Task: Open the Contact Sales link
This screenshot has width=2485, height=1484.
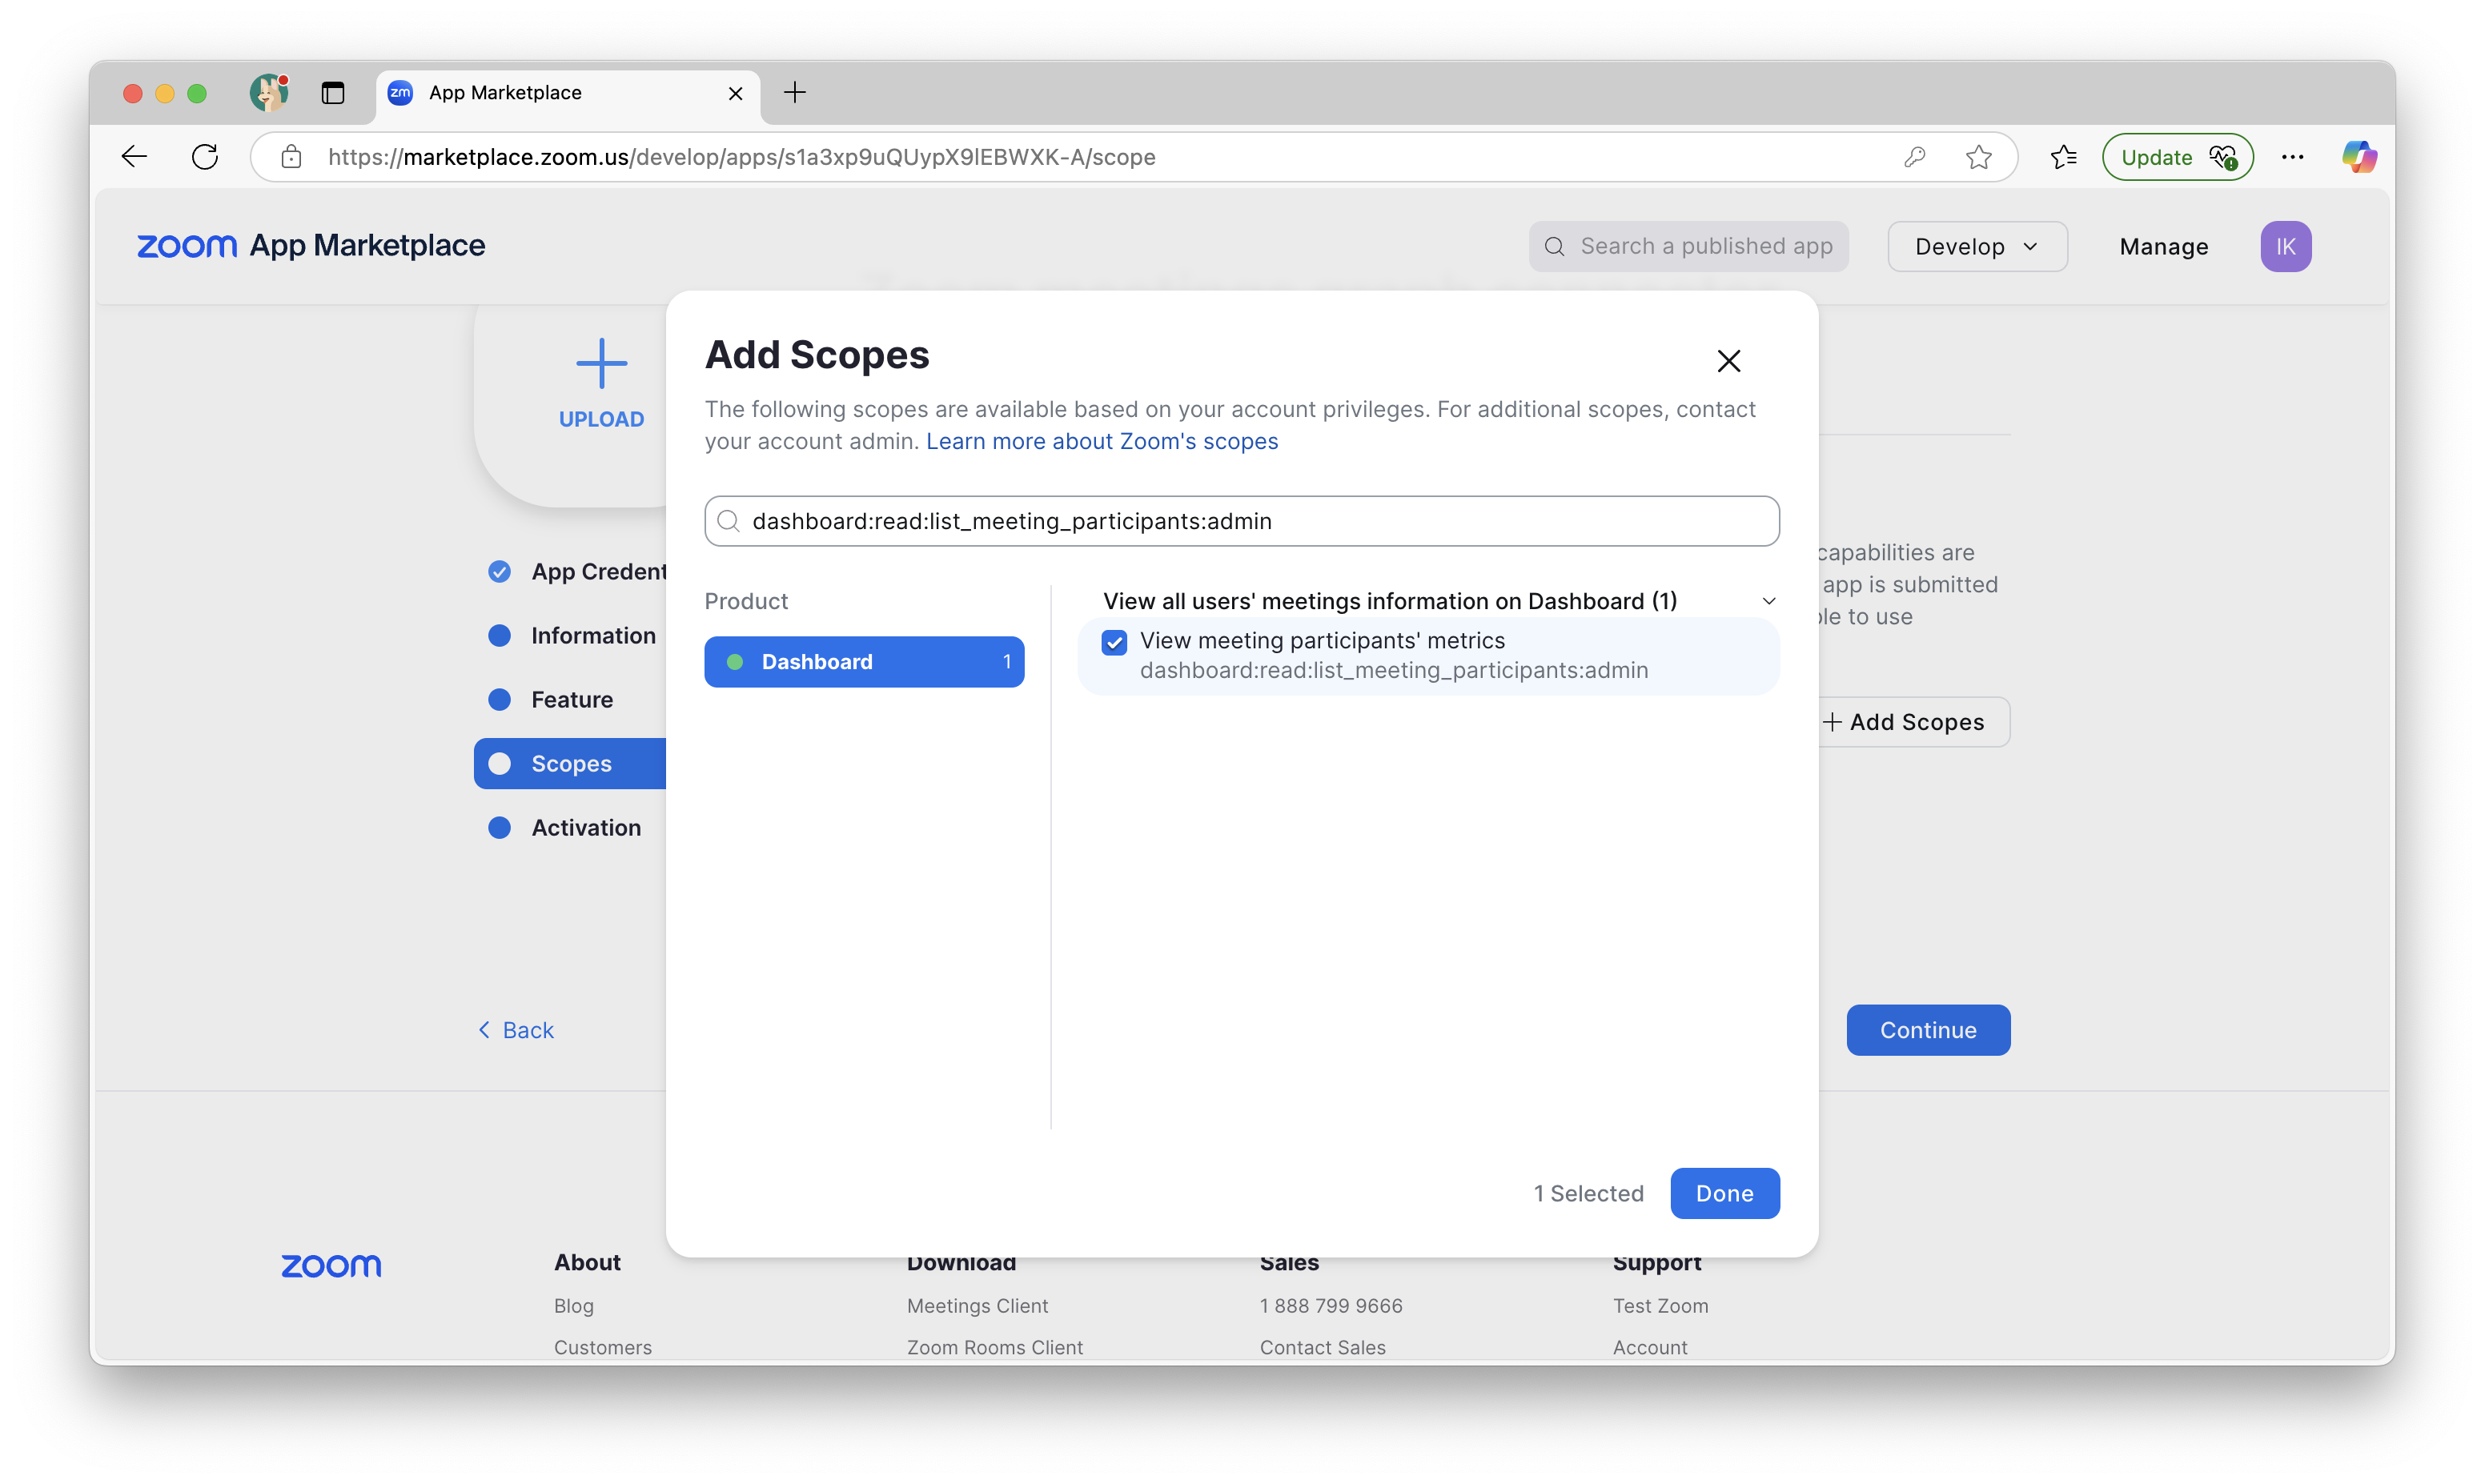Action: point(1322,1347)
